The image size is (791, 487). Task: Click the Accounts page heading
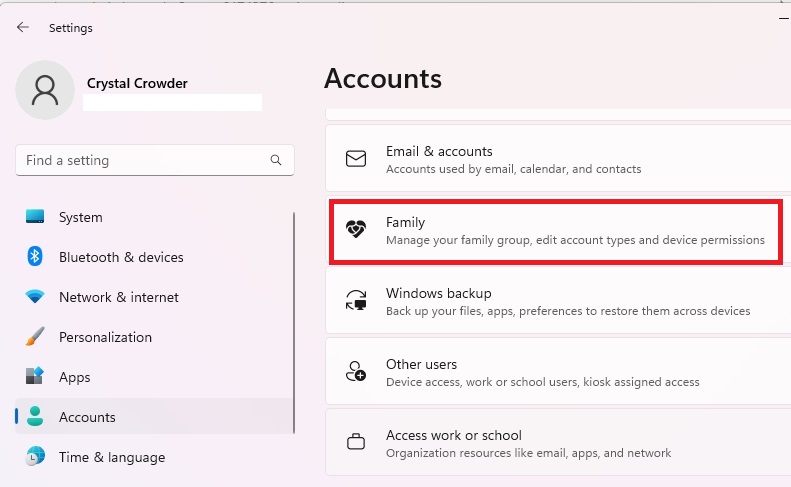(x=383, y=79)
